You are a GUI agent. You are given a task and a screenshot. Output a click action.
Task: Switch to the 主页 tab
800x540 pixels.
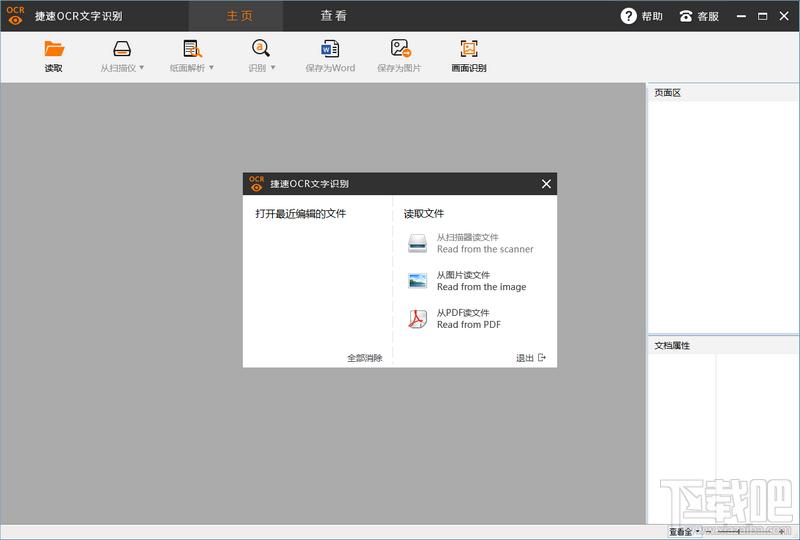239,16
